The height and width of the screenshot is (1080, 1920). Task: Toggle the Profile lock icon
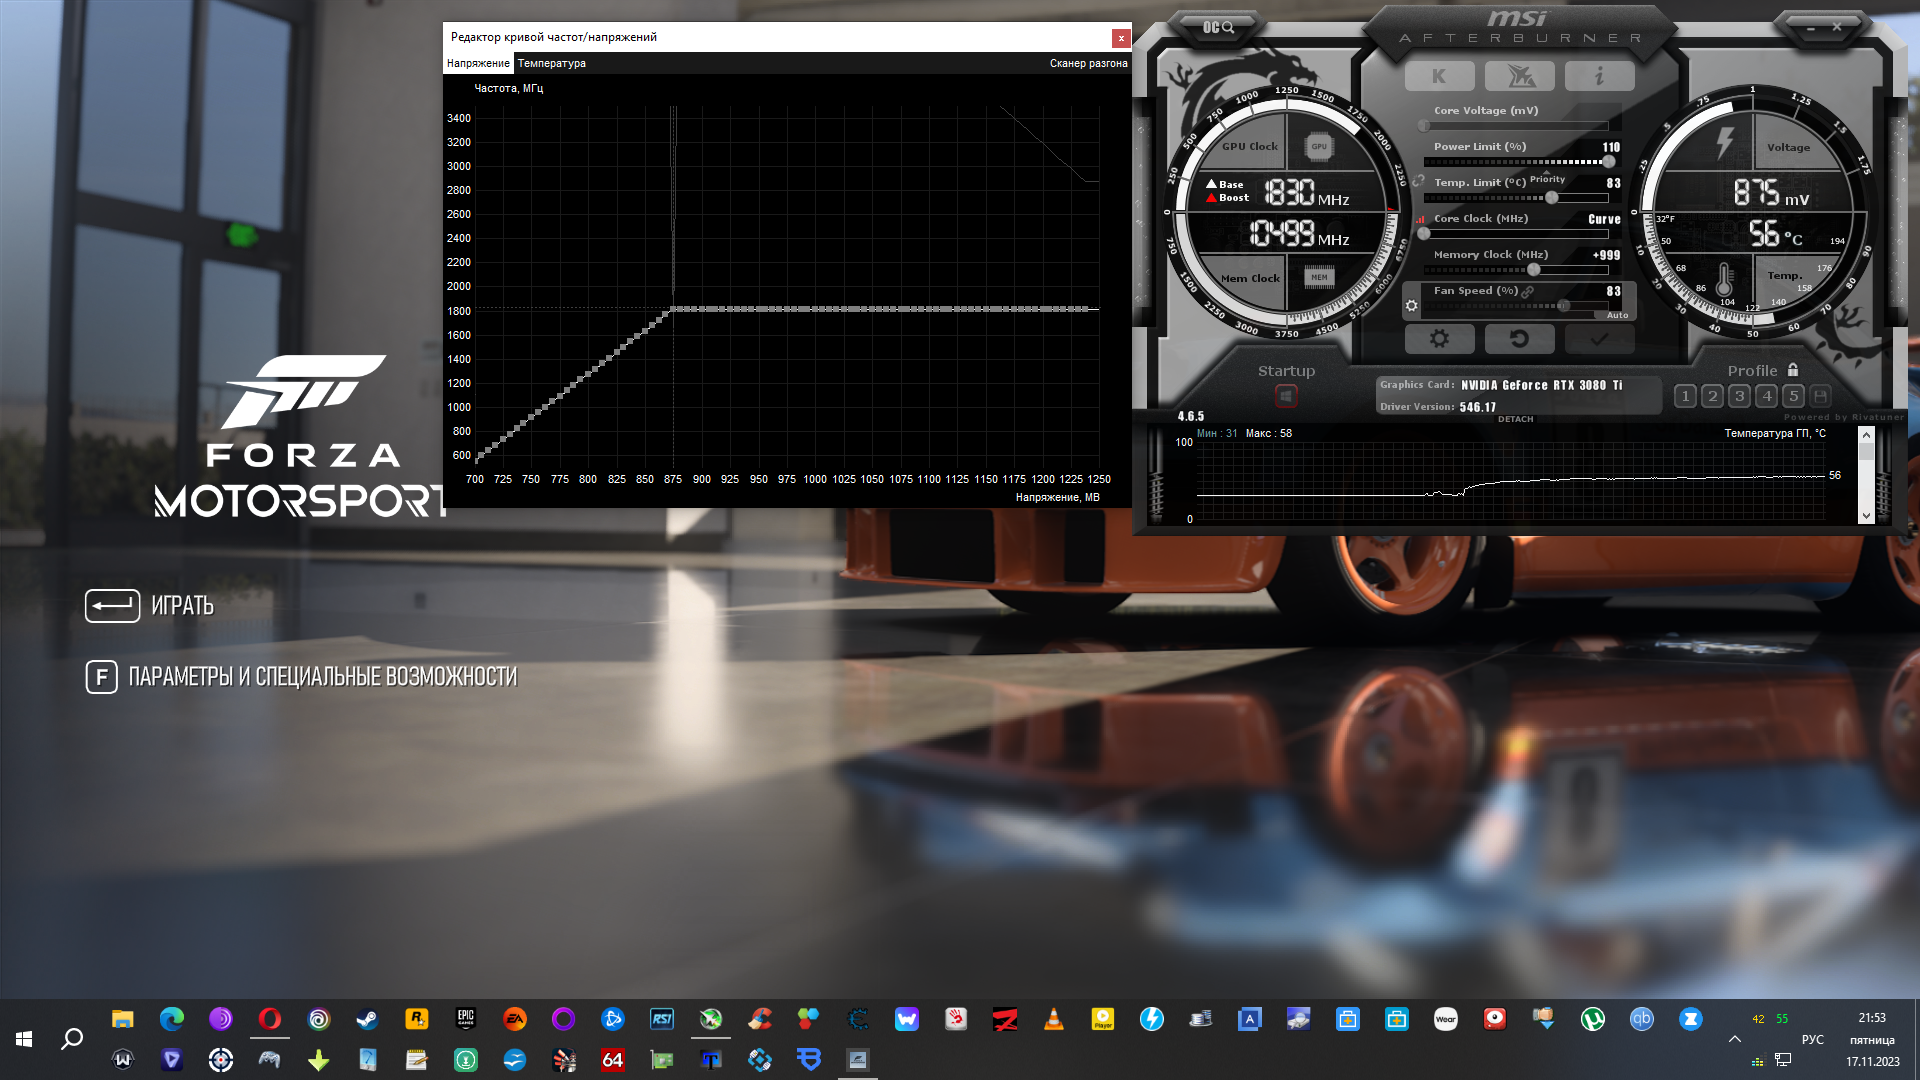pyautogui.click(x=1793, y=370)
